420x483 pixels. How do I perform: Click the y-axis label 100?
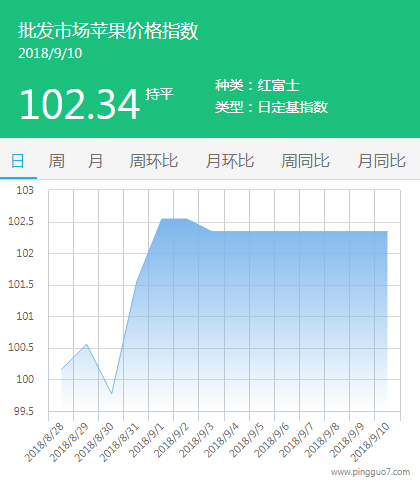(x=25, y=379)
